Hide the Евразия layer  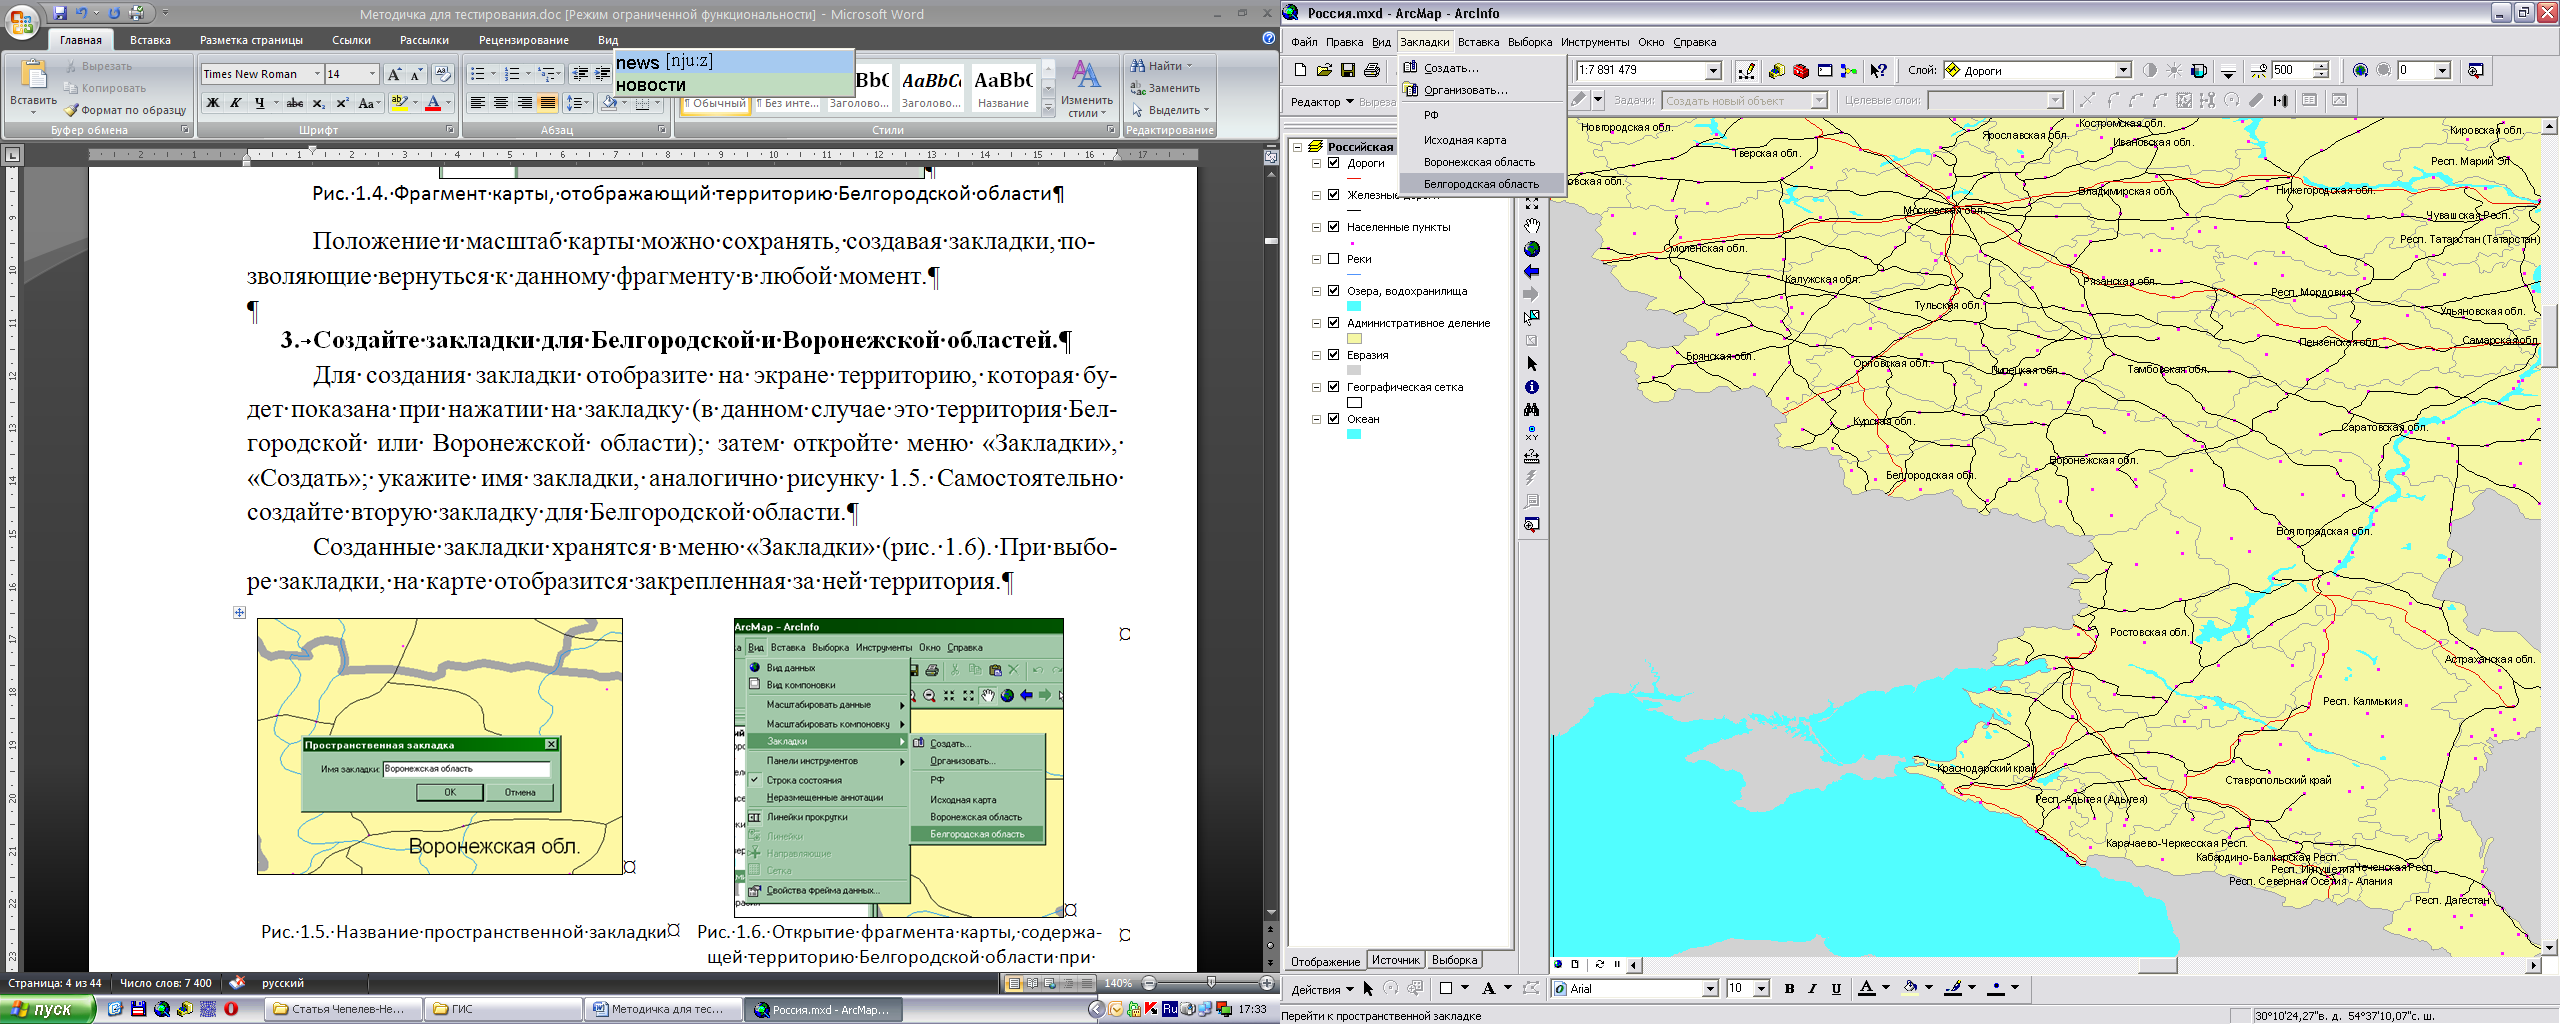pyautogui.click(x=1333, y=355)
